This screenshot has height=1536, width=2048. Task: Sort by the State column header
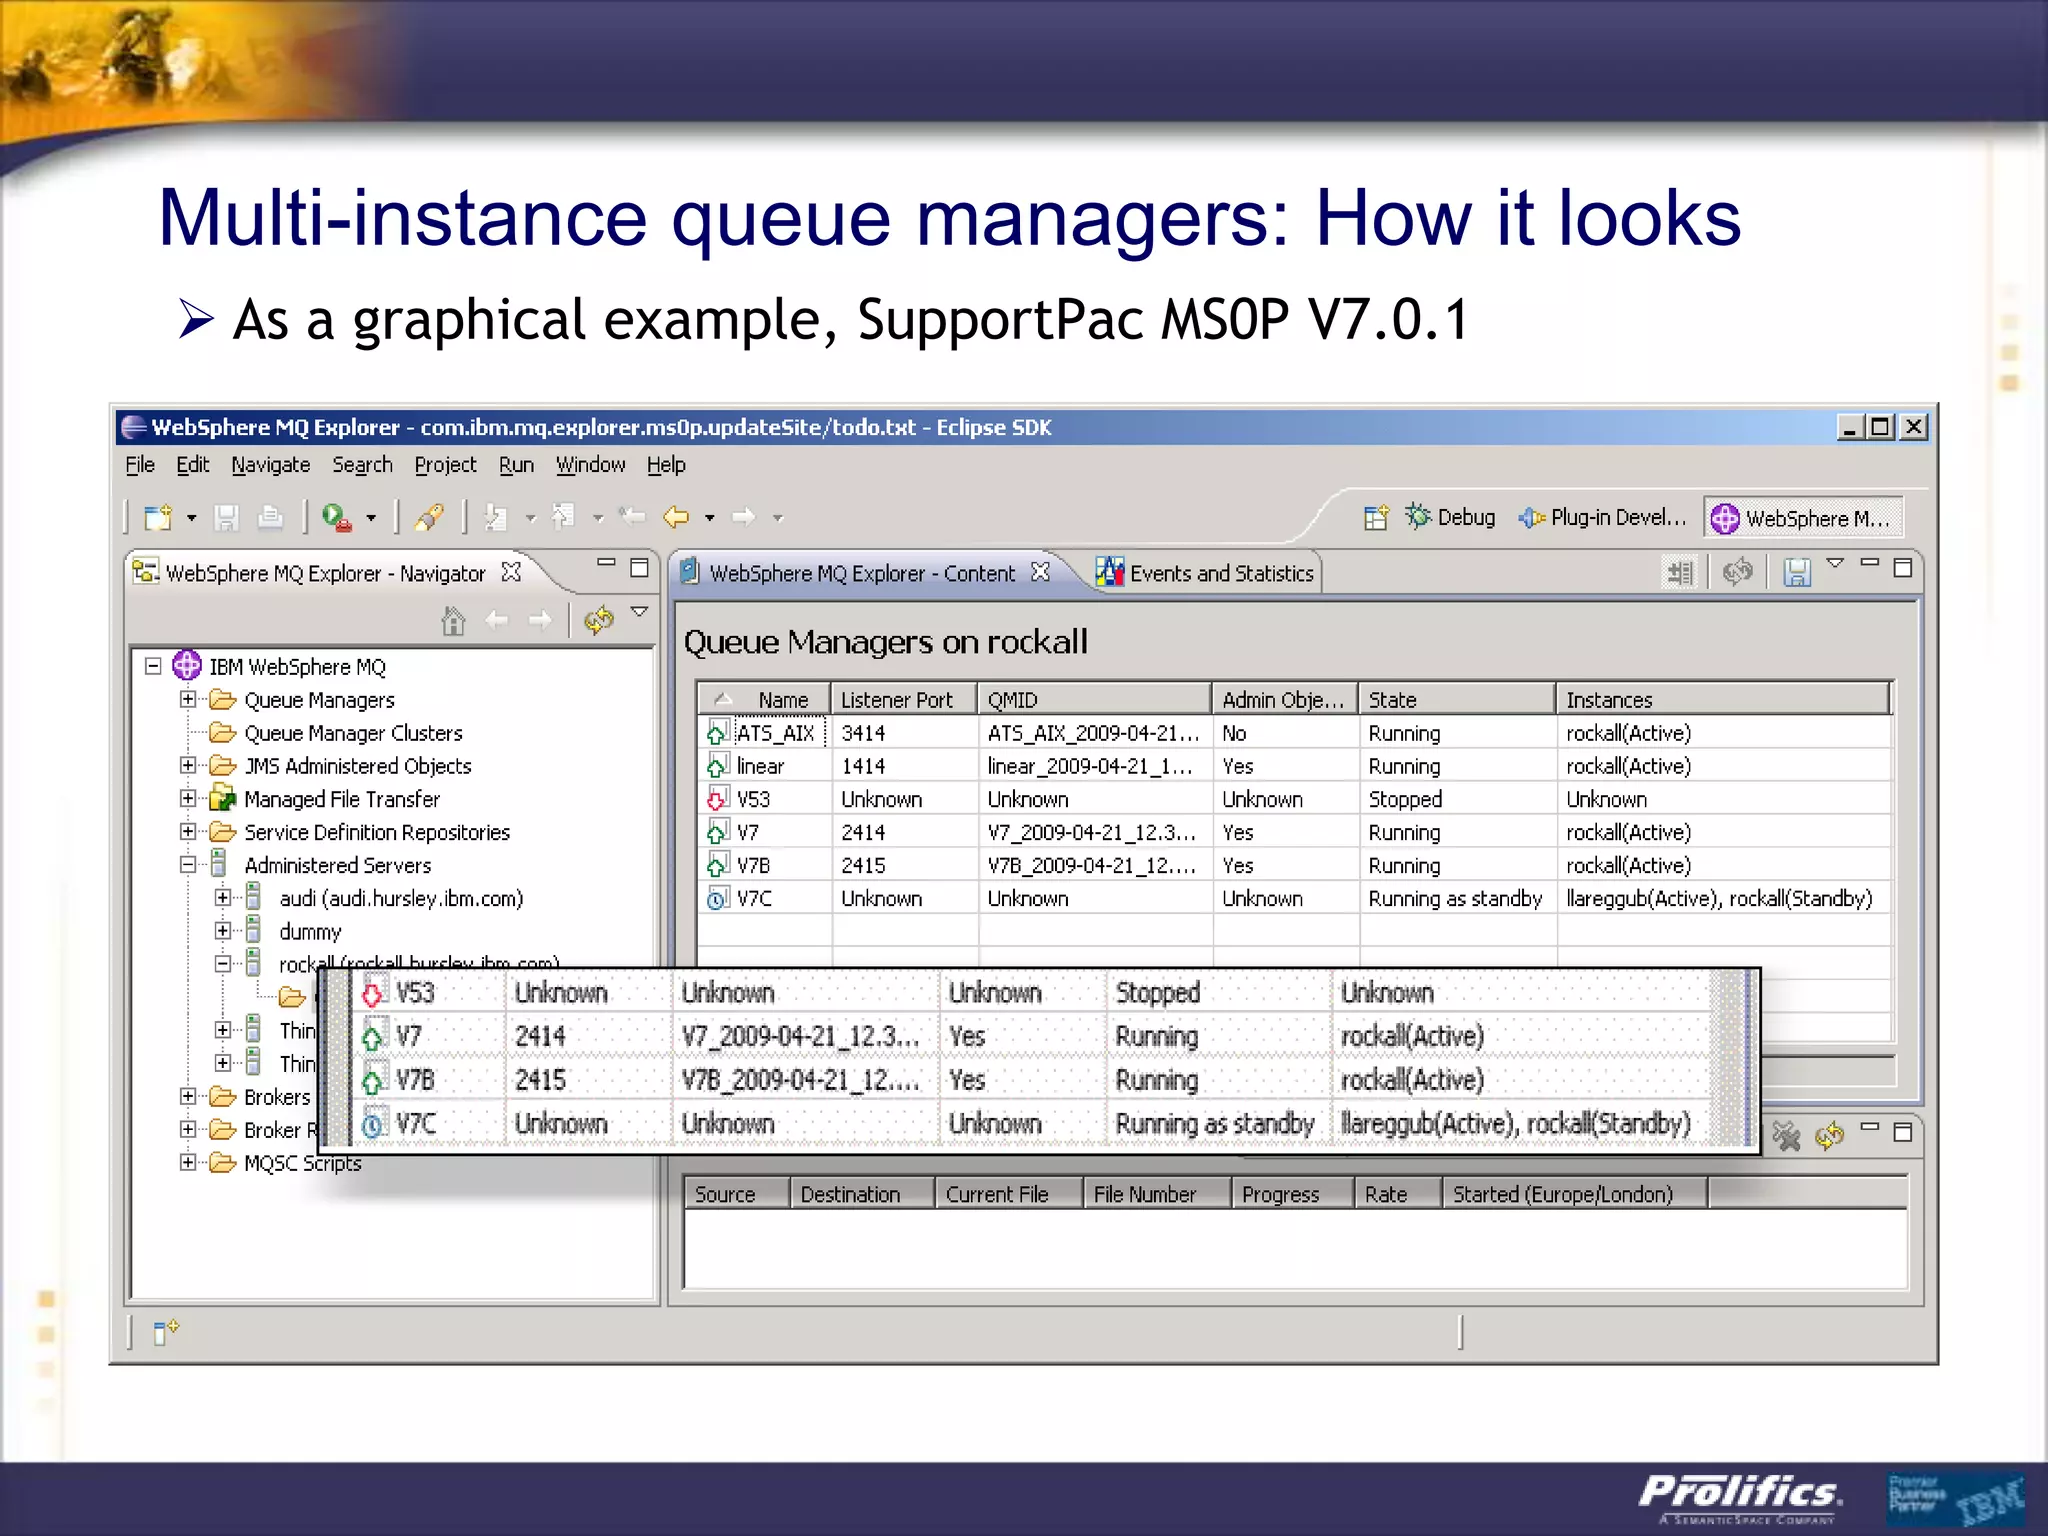(x=1457, y=700)
